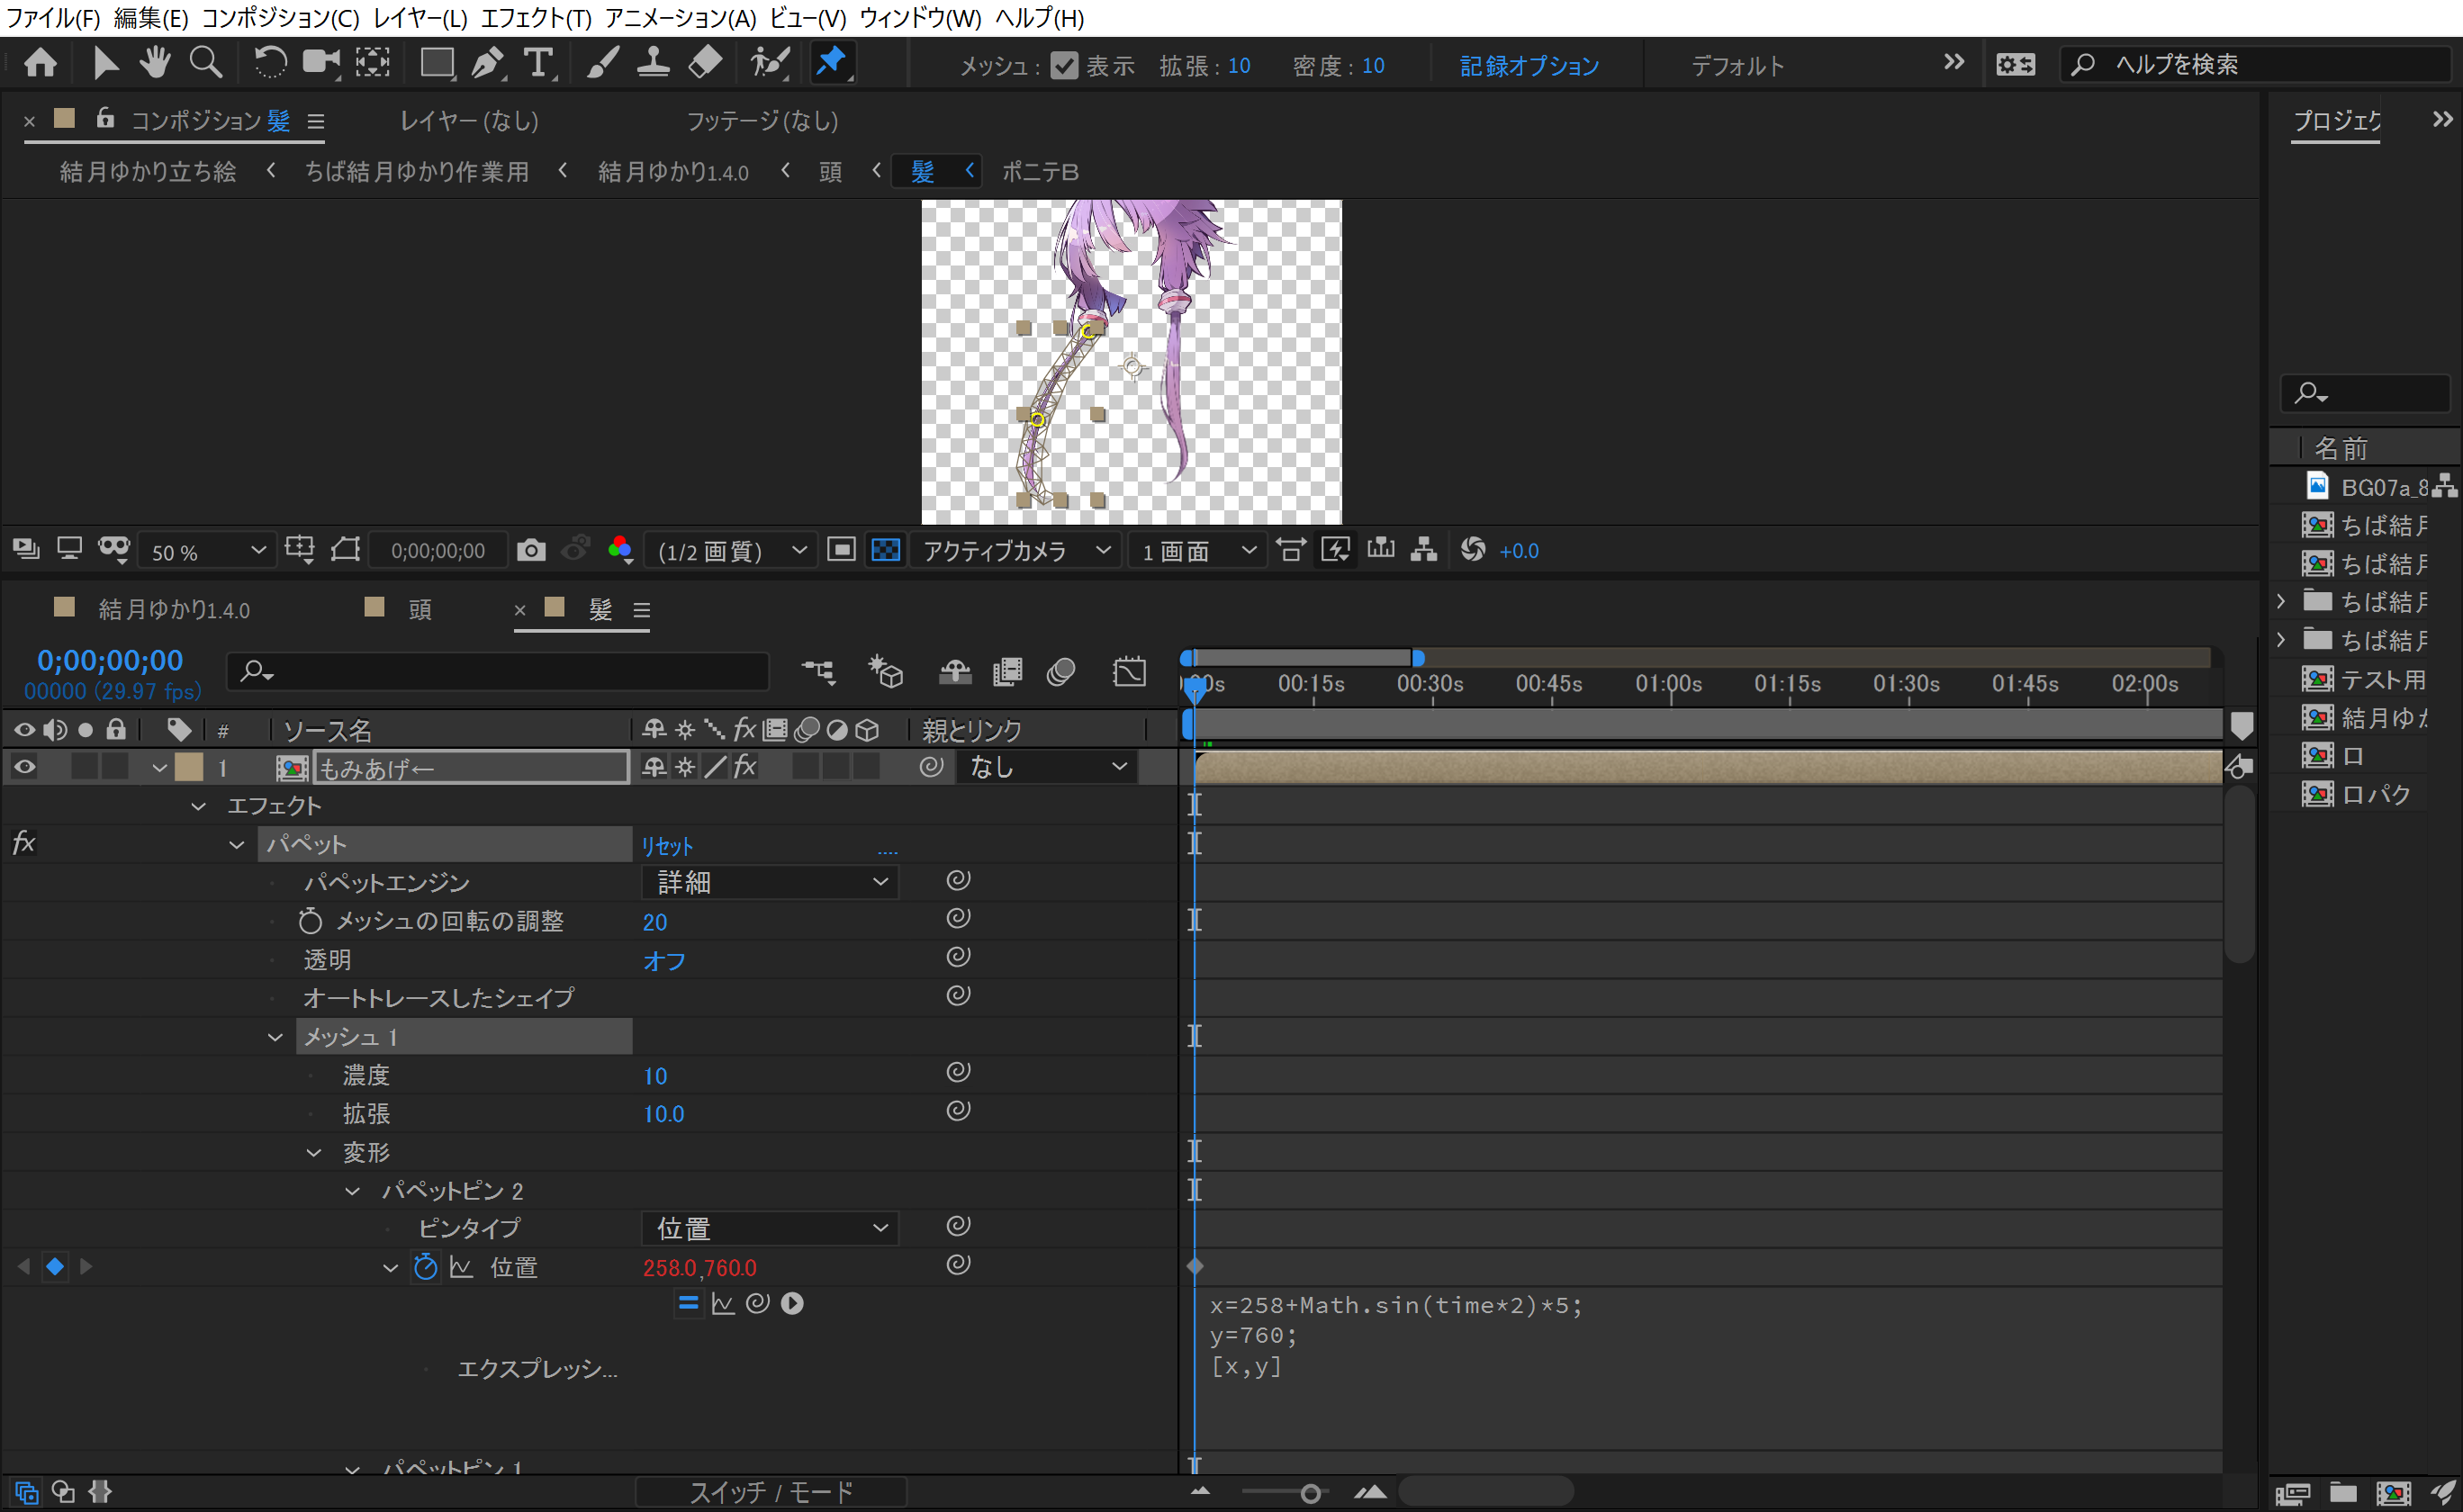Click the label color swatch of layer 1
Screen dimensions: 2463x1512
[x=189, y=767]
